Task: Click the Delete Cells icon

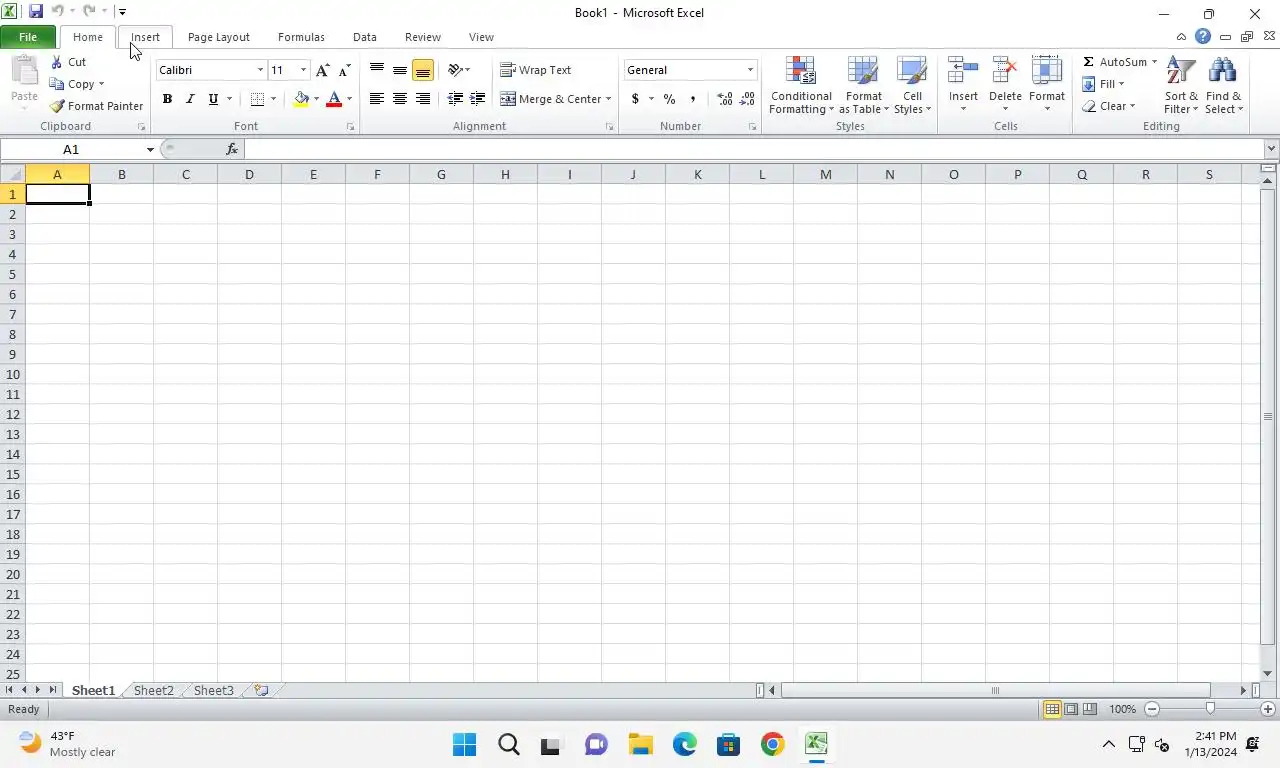Action: coord(1005,70)
